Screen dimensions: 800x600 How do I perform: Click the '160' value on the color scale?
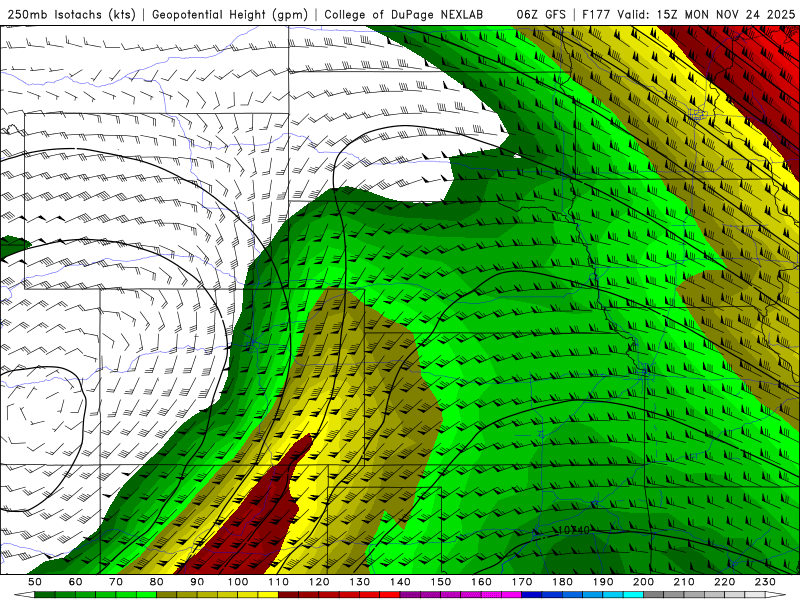pos(482,582)
